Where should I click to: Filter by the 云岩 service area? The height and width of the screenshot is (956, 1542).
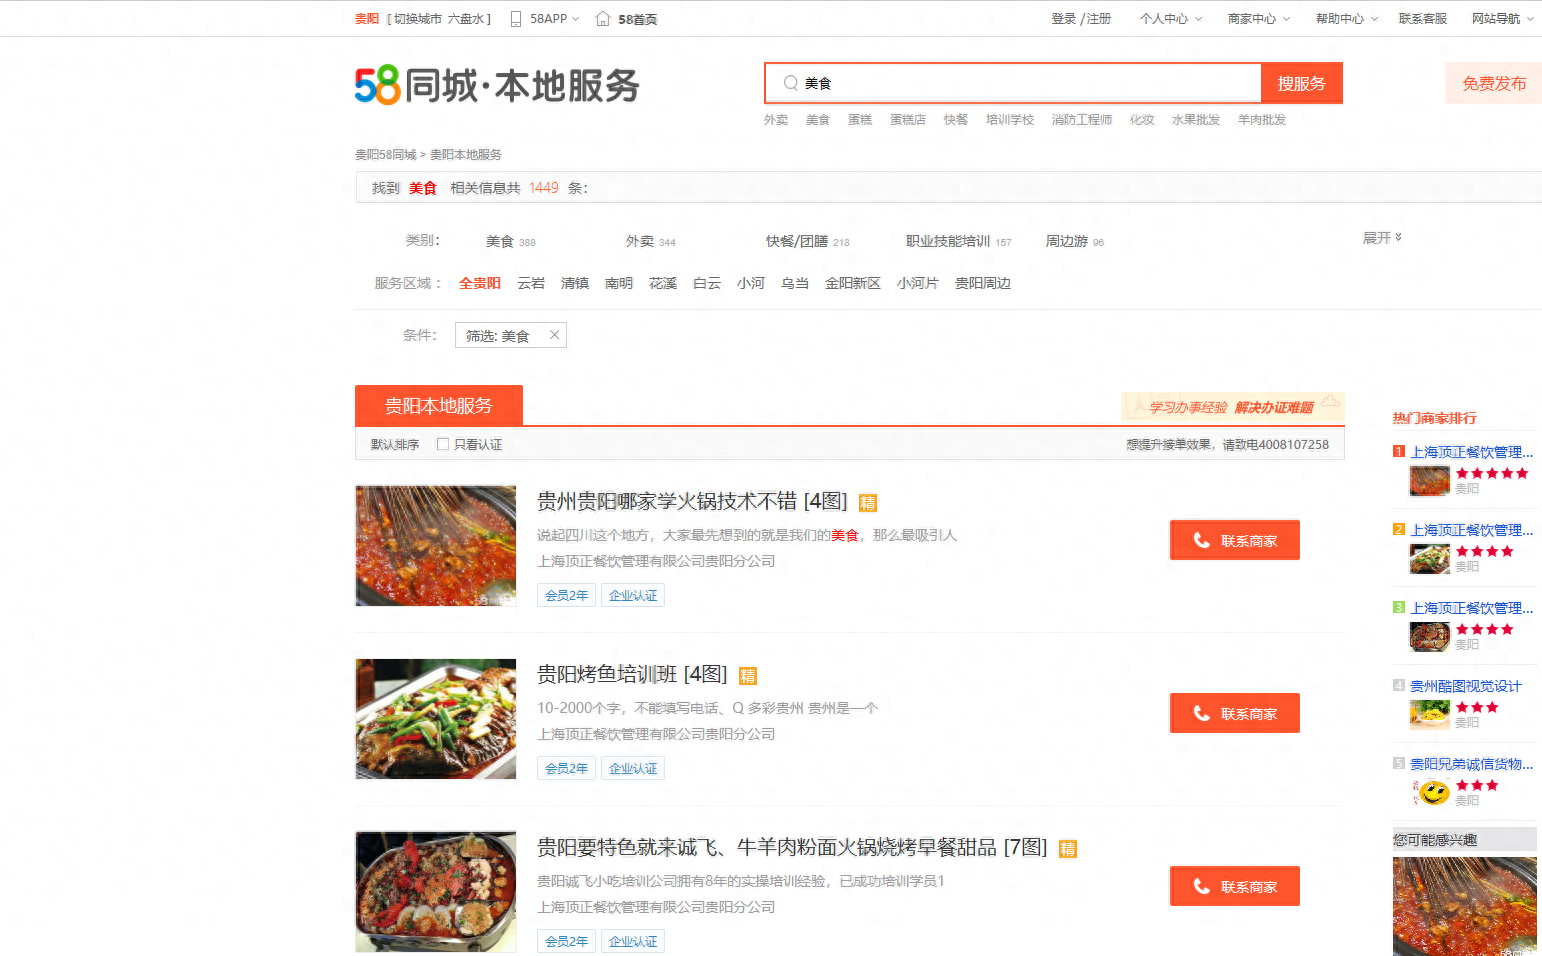tap(531, 283)
